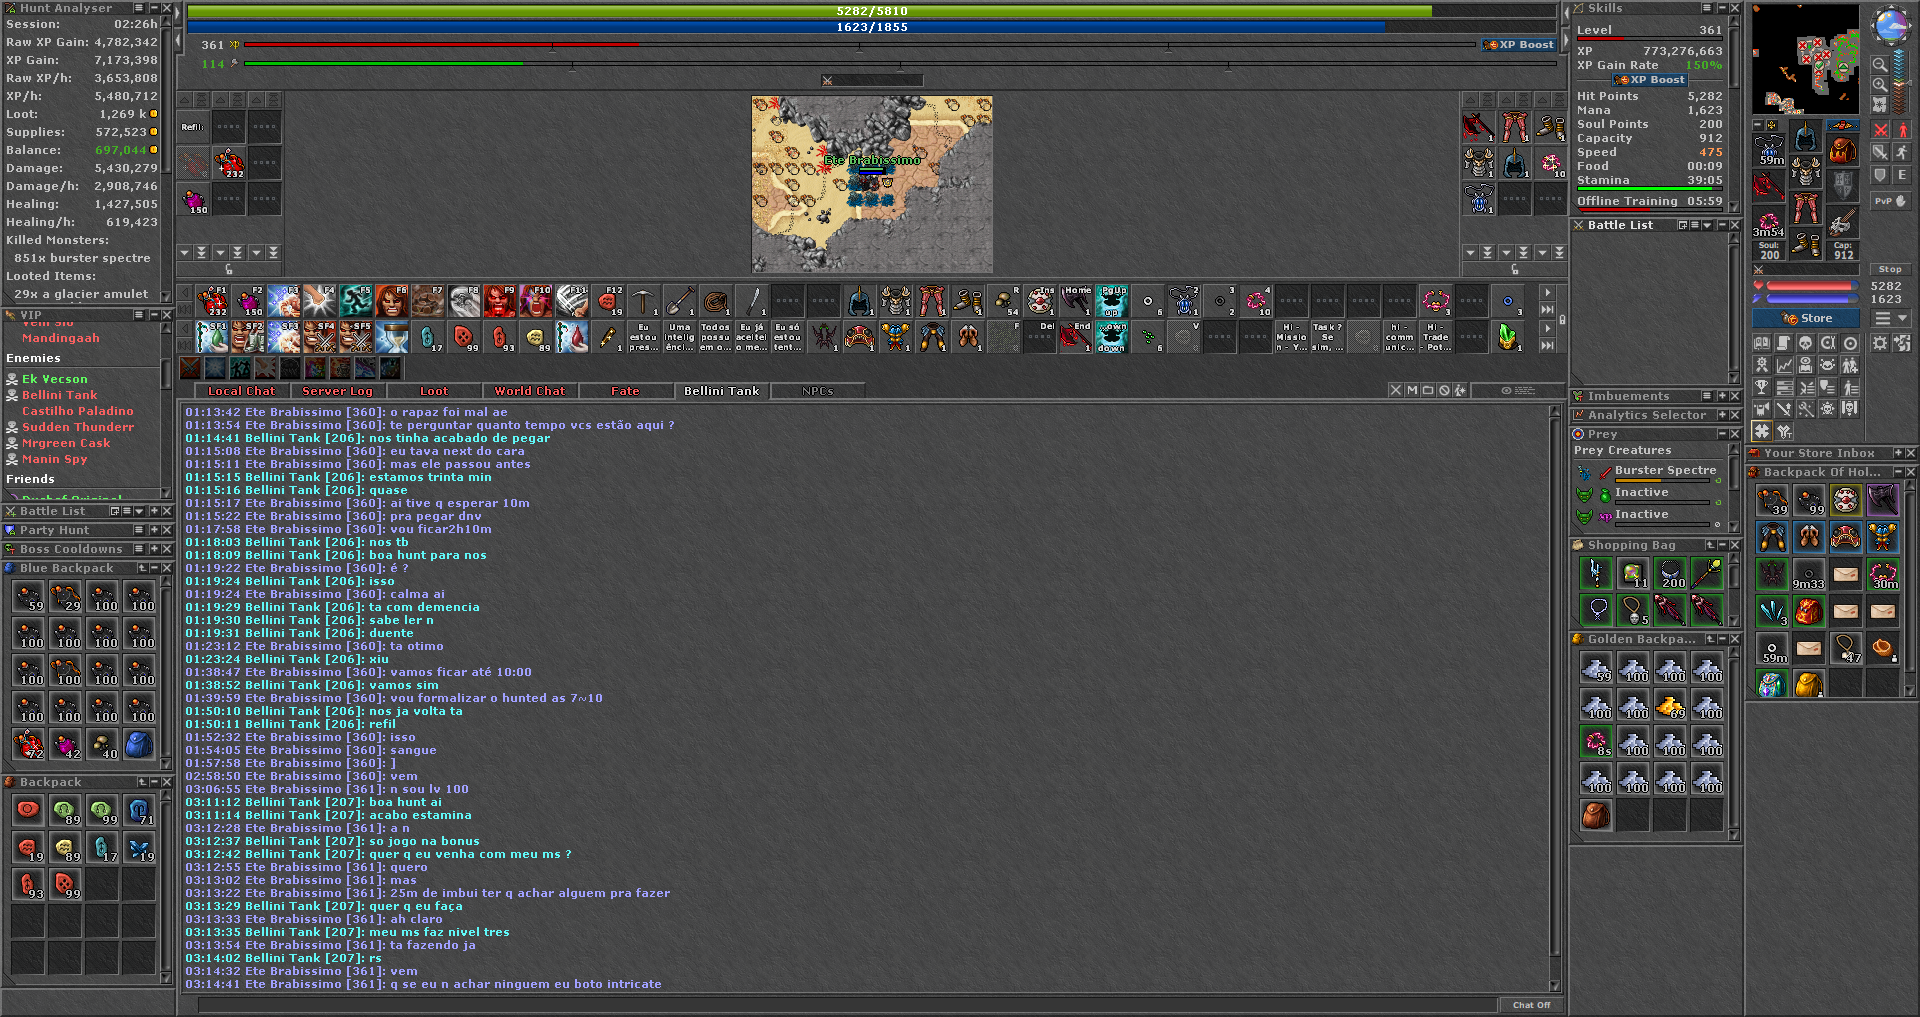Switch to defensive shield fight mode
The height and width of the screenshot is (1017, 1920).
1880,175
